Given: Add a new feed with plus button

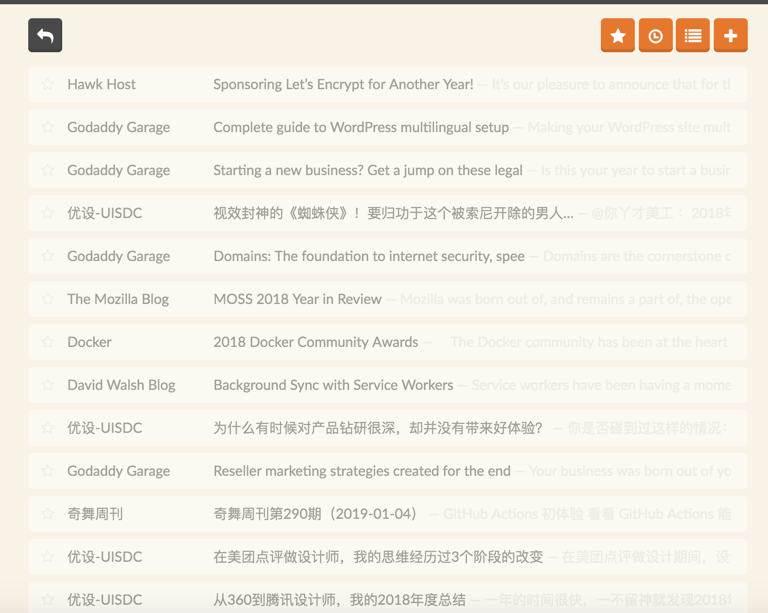Looking at the screenshot, I should (x=731, y=35).
